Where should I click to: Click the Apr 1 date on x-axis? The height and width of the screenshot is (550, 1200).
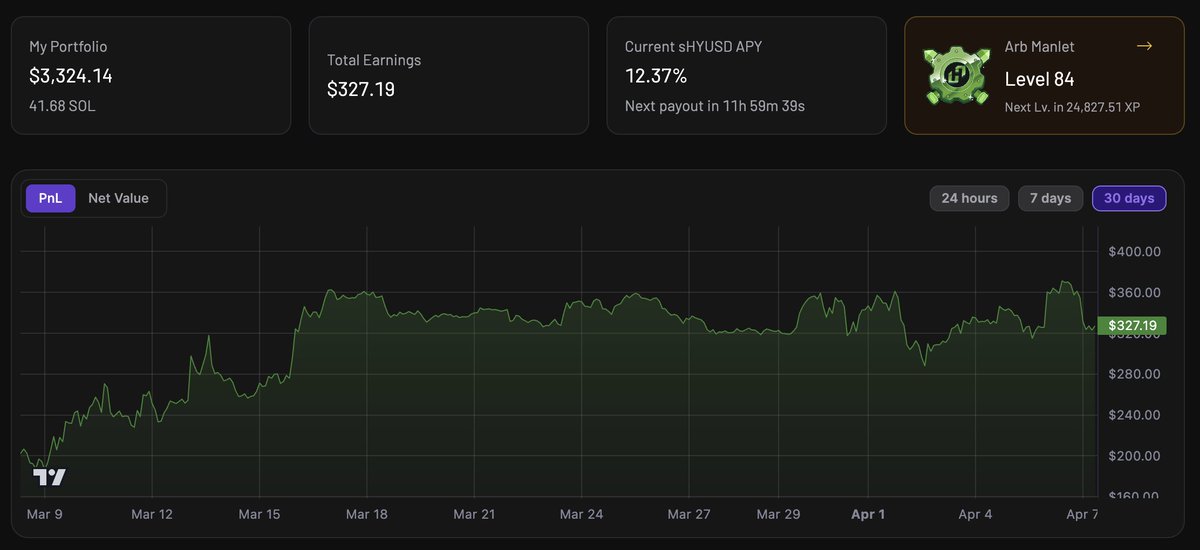point(868,515)
